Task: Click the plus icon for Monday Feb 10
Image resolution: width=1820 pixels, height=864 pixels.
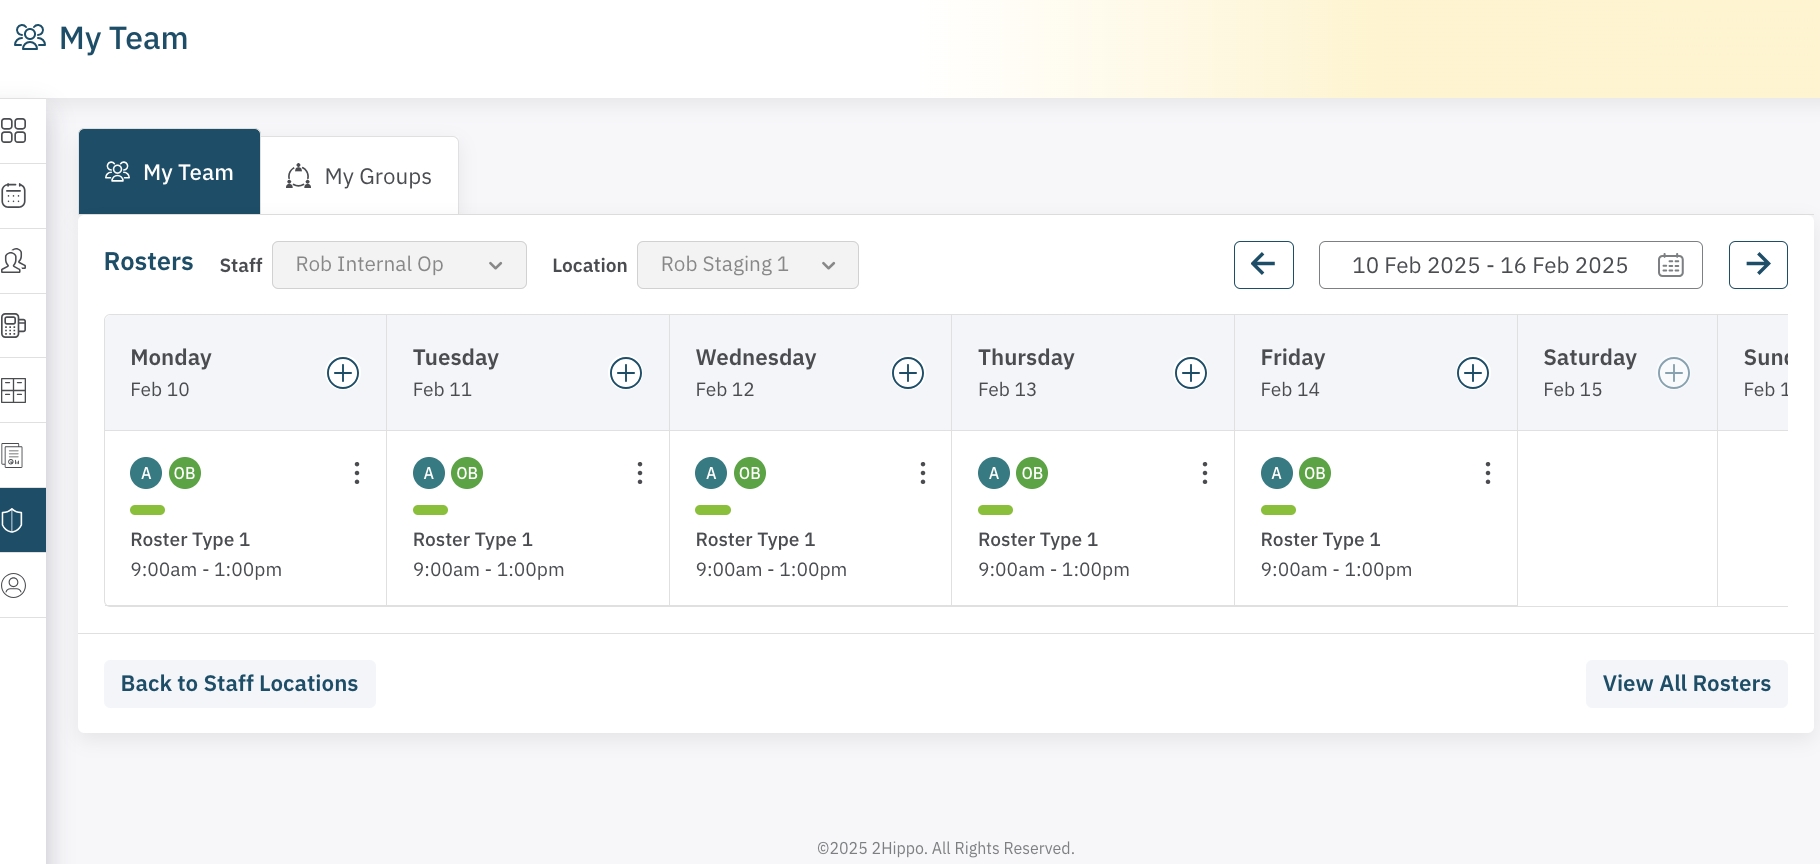Action: 343,373
